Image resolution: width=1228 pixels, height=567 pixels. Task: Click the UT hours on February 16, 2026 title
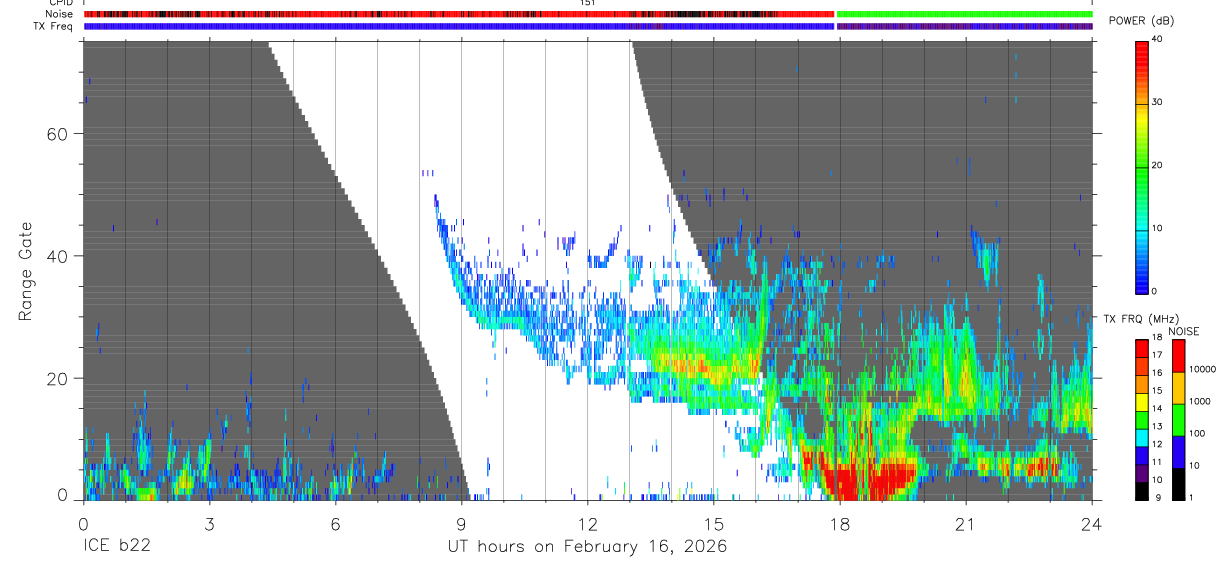(587, 547)
